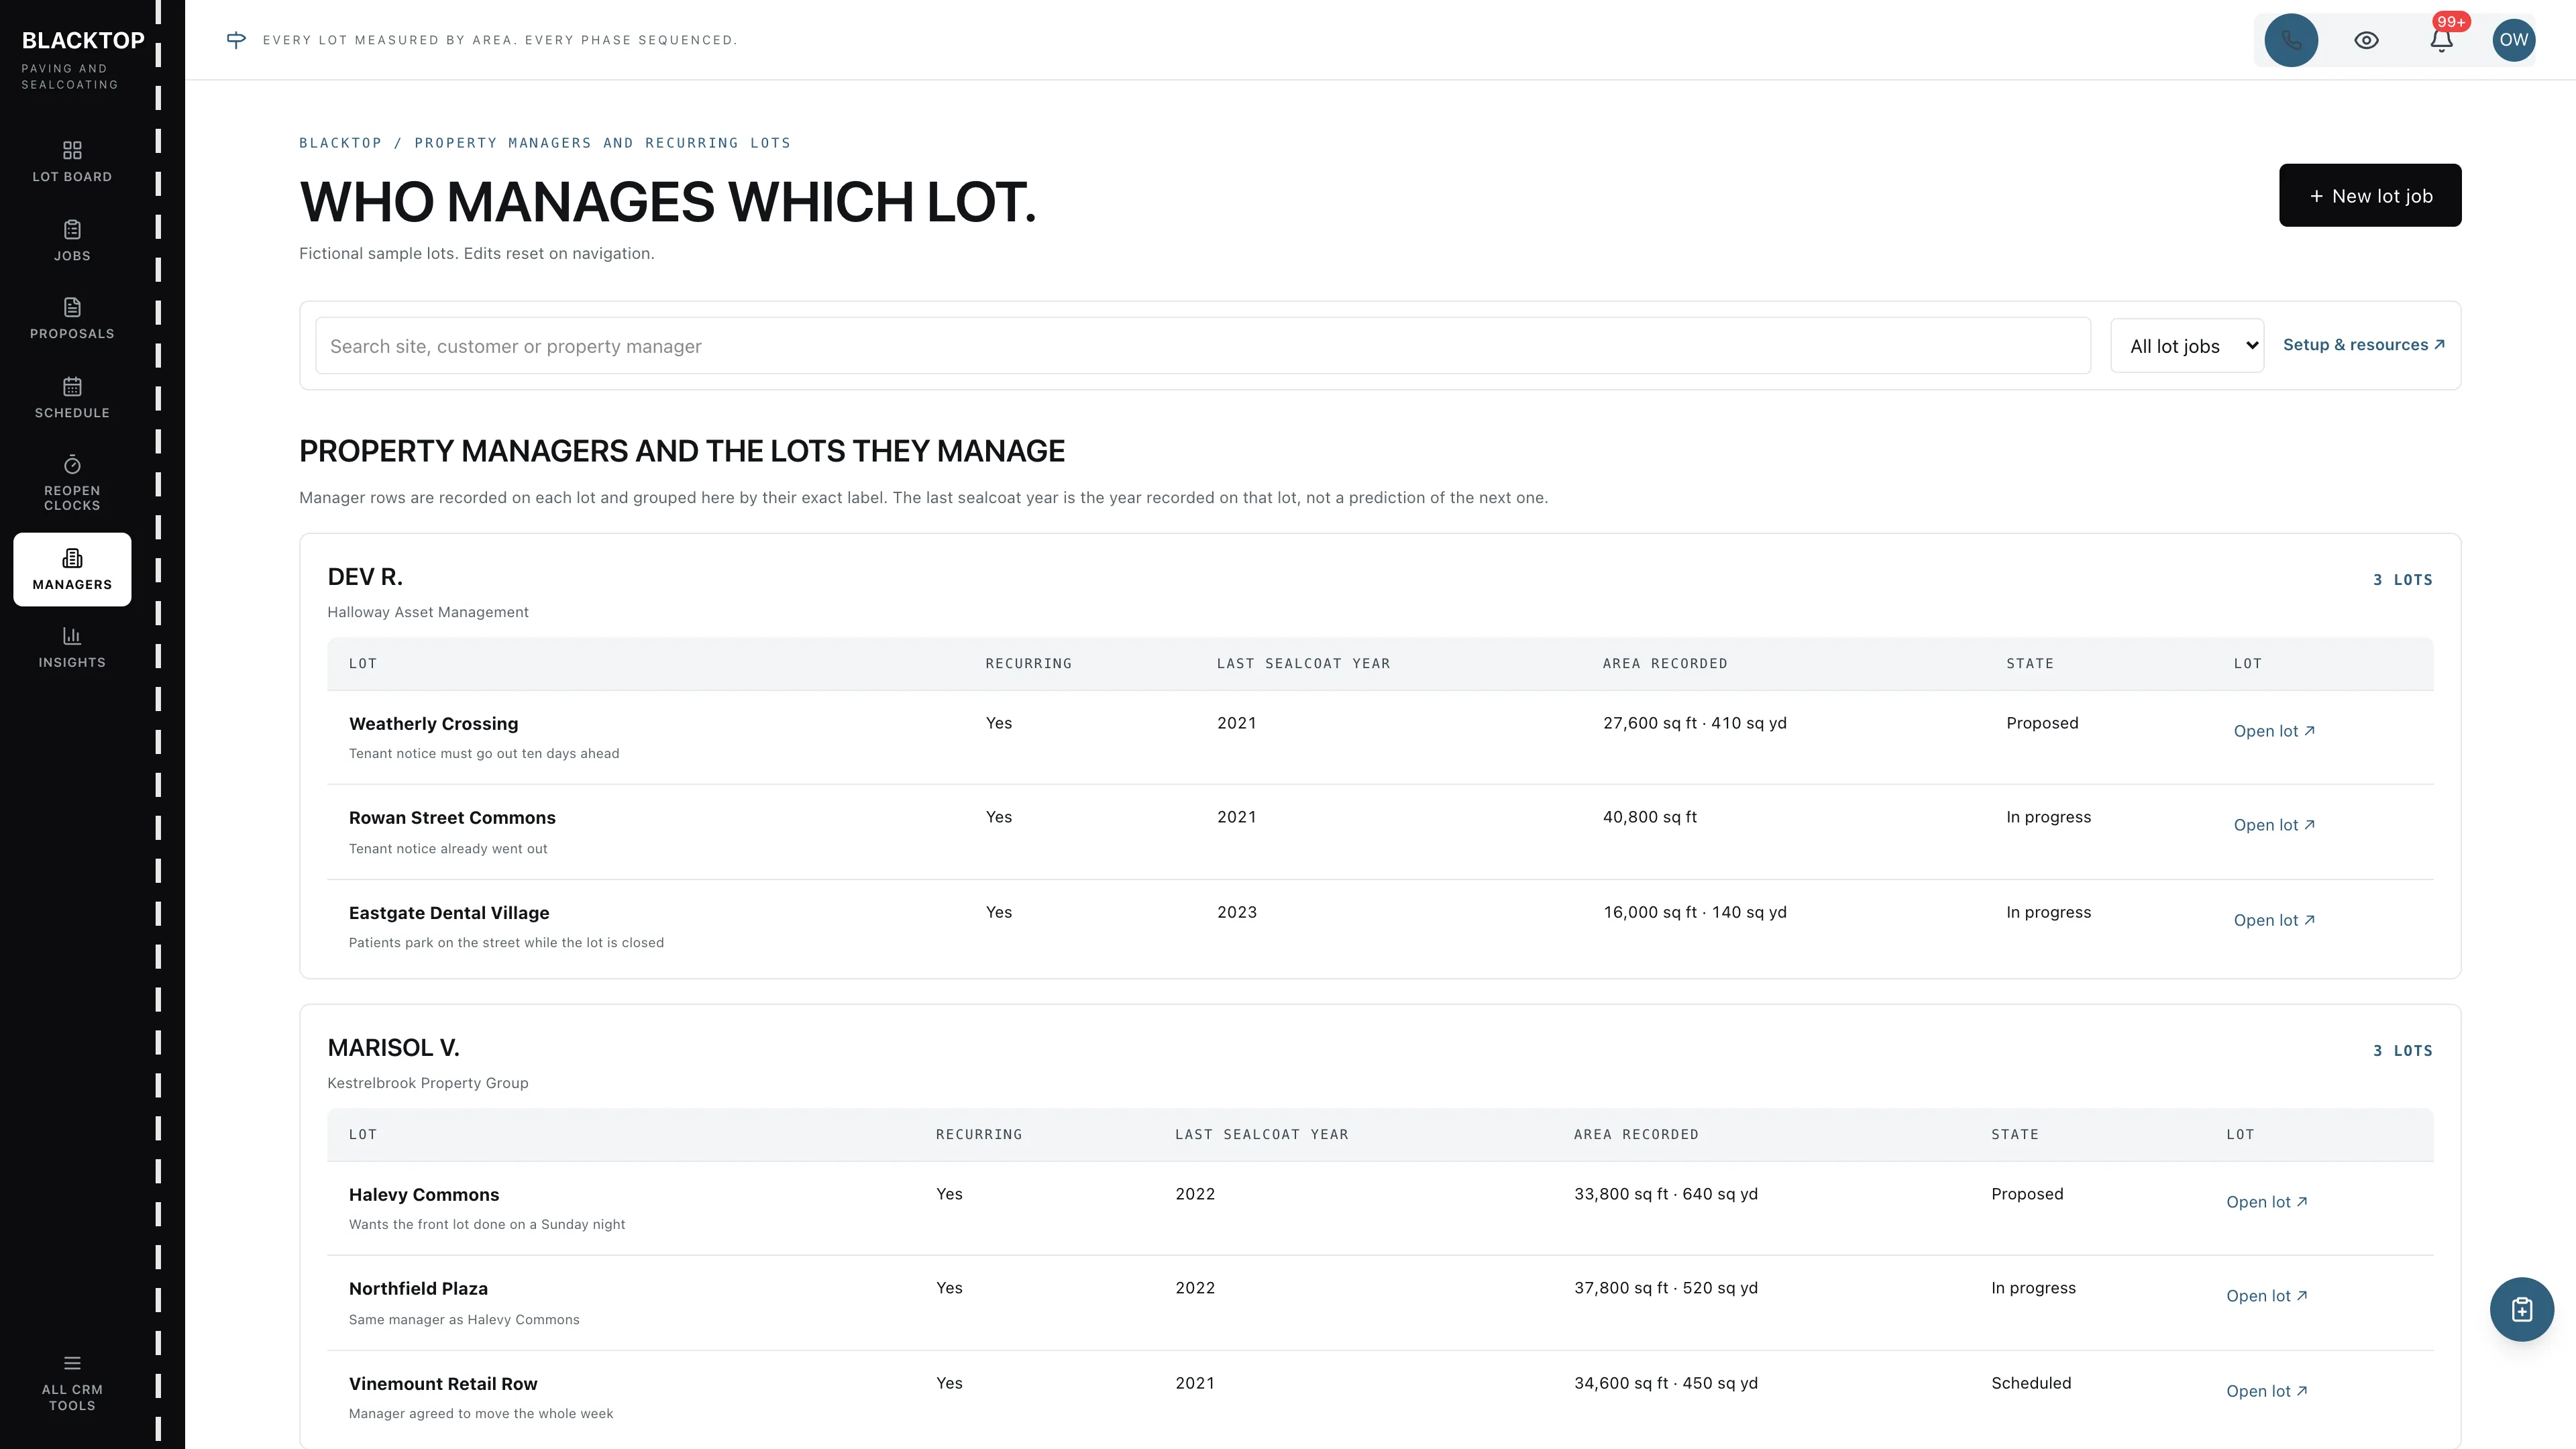
Task: Click Halloway Asset Management company label
Action: [x=428, y=612]
